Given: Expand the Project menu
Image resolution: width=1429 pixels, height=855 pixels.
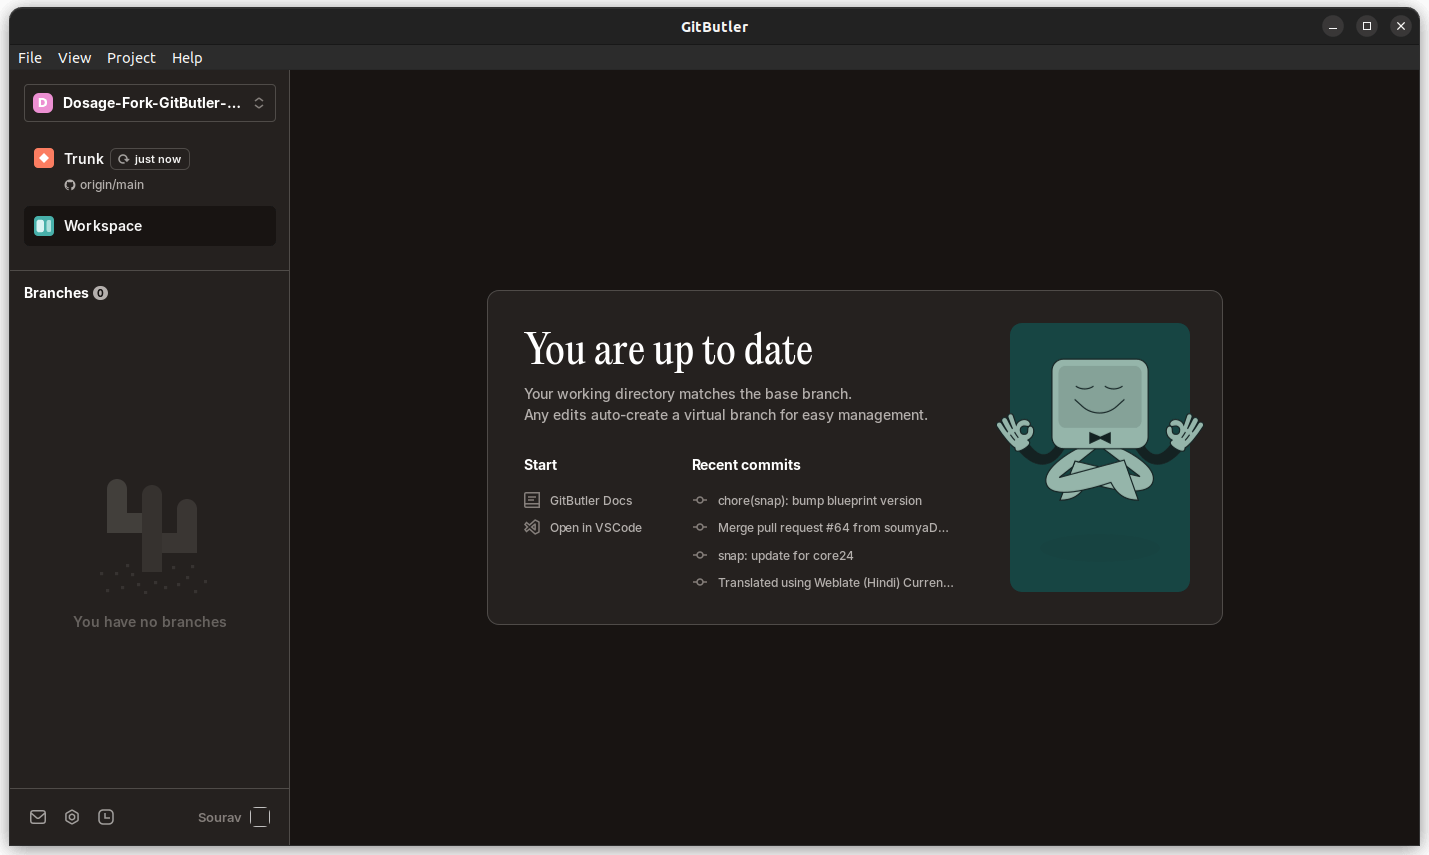Looking at the screenshot, I should [131, 57].
